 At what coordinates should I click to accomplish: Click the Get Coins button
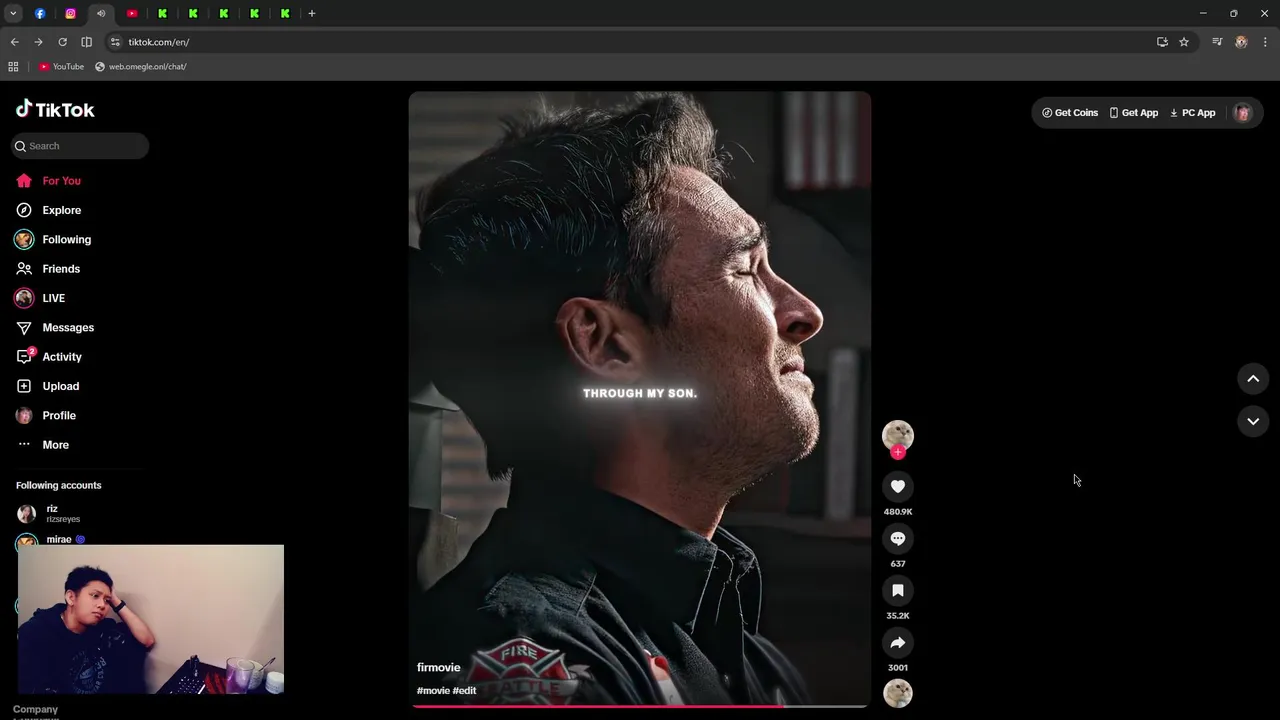1070,113
